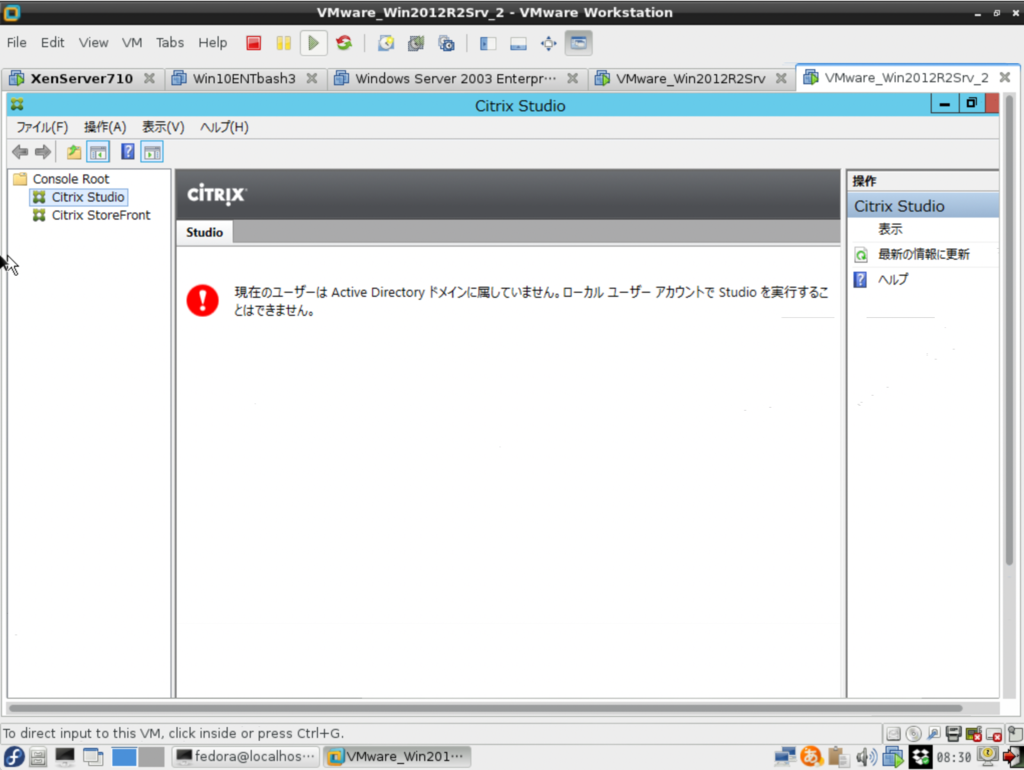Image resolution: width=1024 pixels, height=770 pixels.
Task: Open 表示(V) menu in Citrix Studio
Action: click(163, 127)
